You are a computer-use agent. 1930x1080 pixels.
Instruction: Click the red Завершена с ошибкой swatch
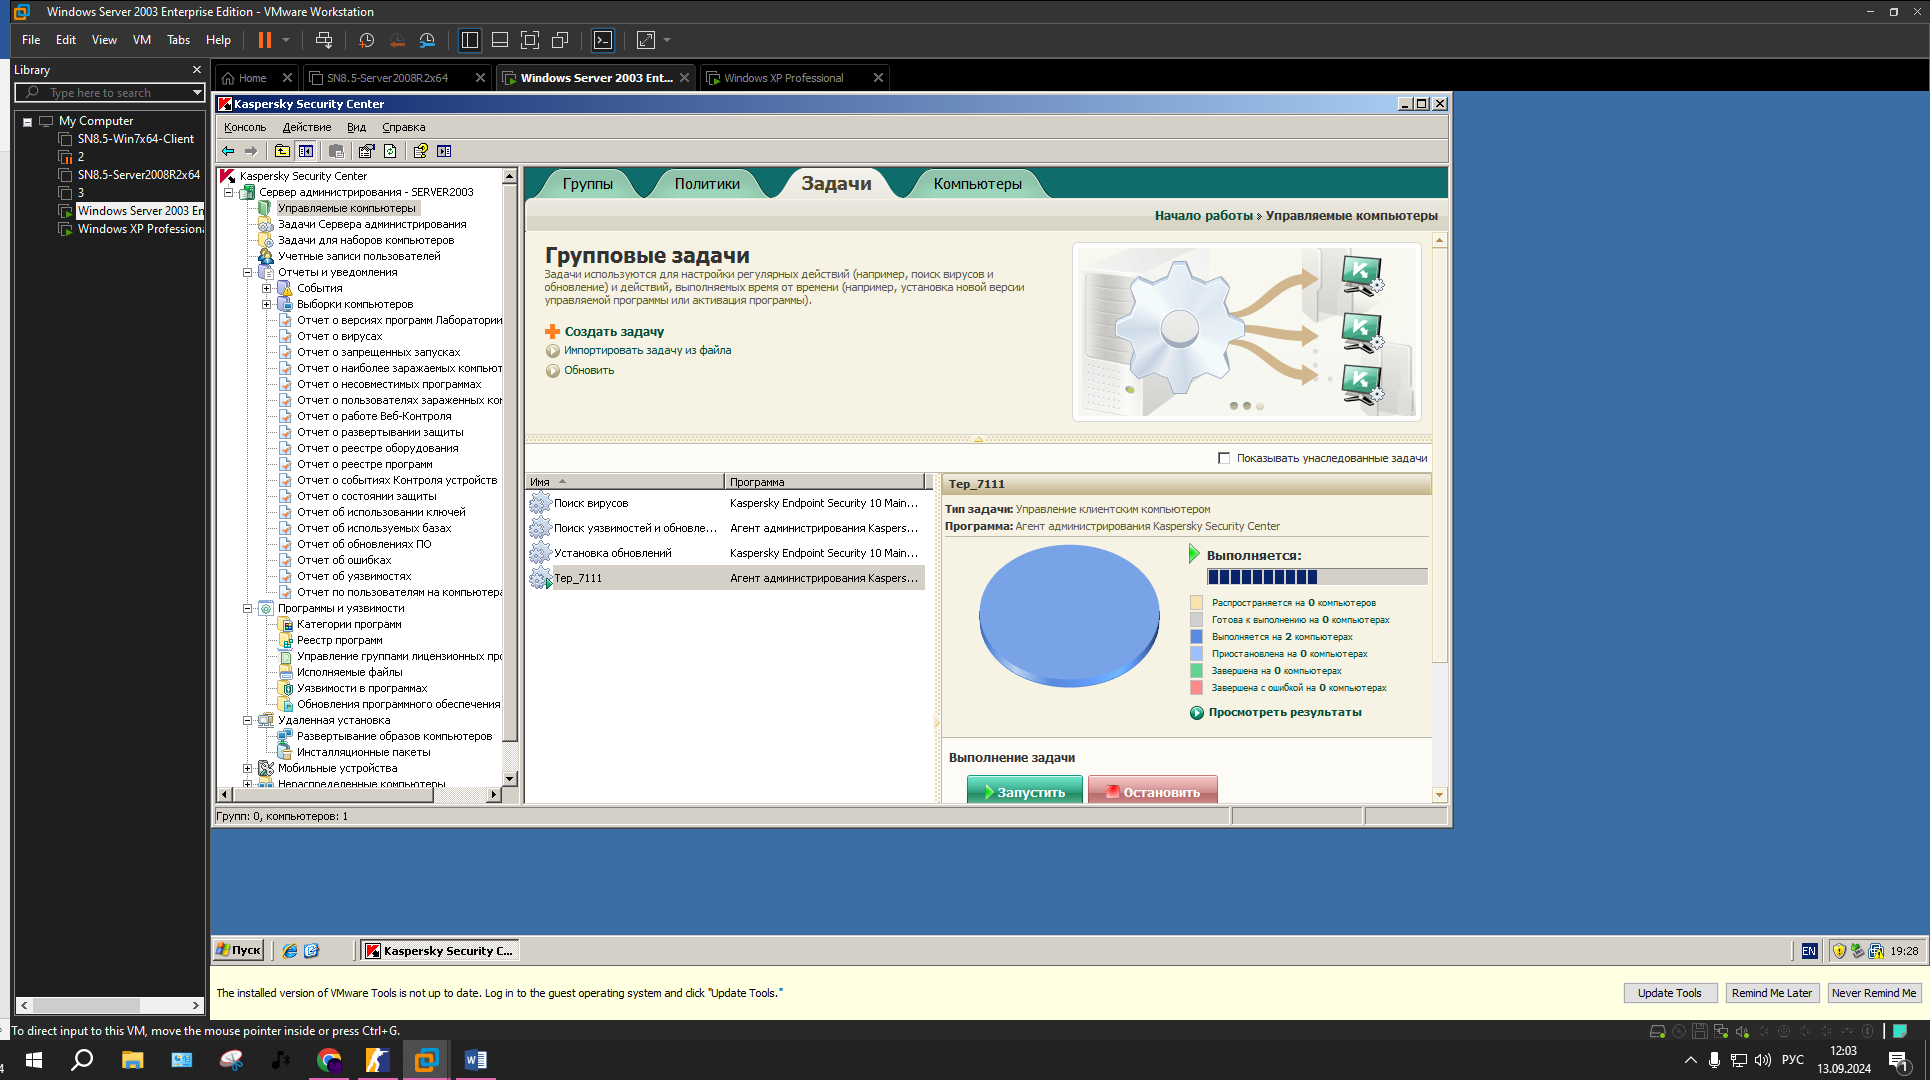1196,687
